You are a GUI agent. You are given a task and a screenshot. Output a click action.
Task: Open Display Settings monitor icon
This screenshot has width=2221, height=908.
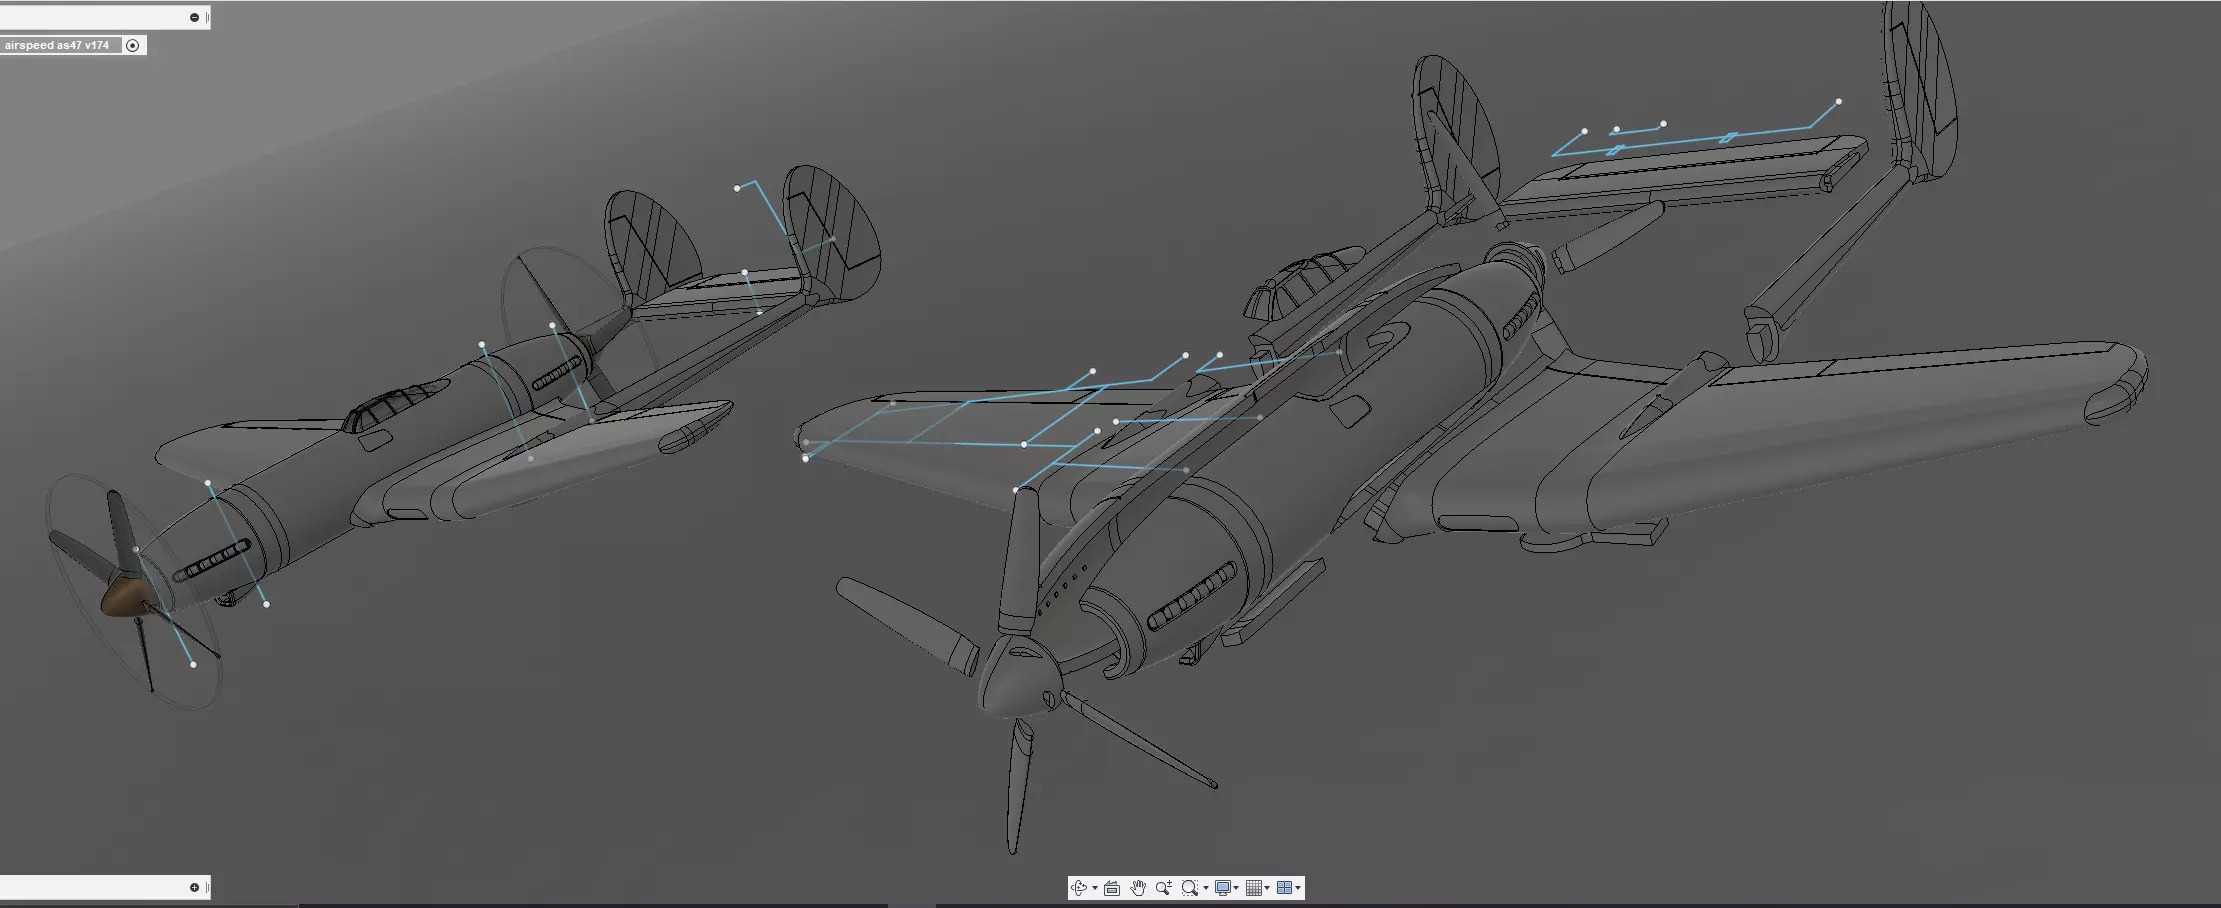[1222, 888]
